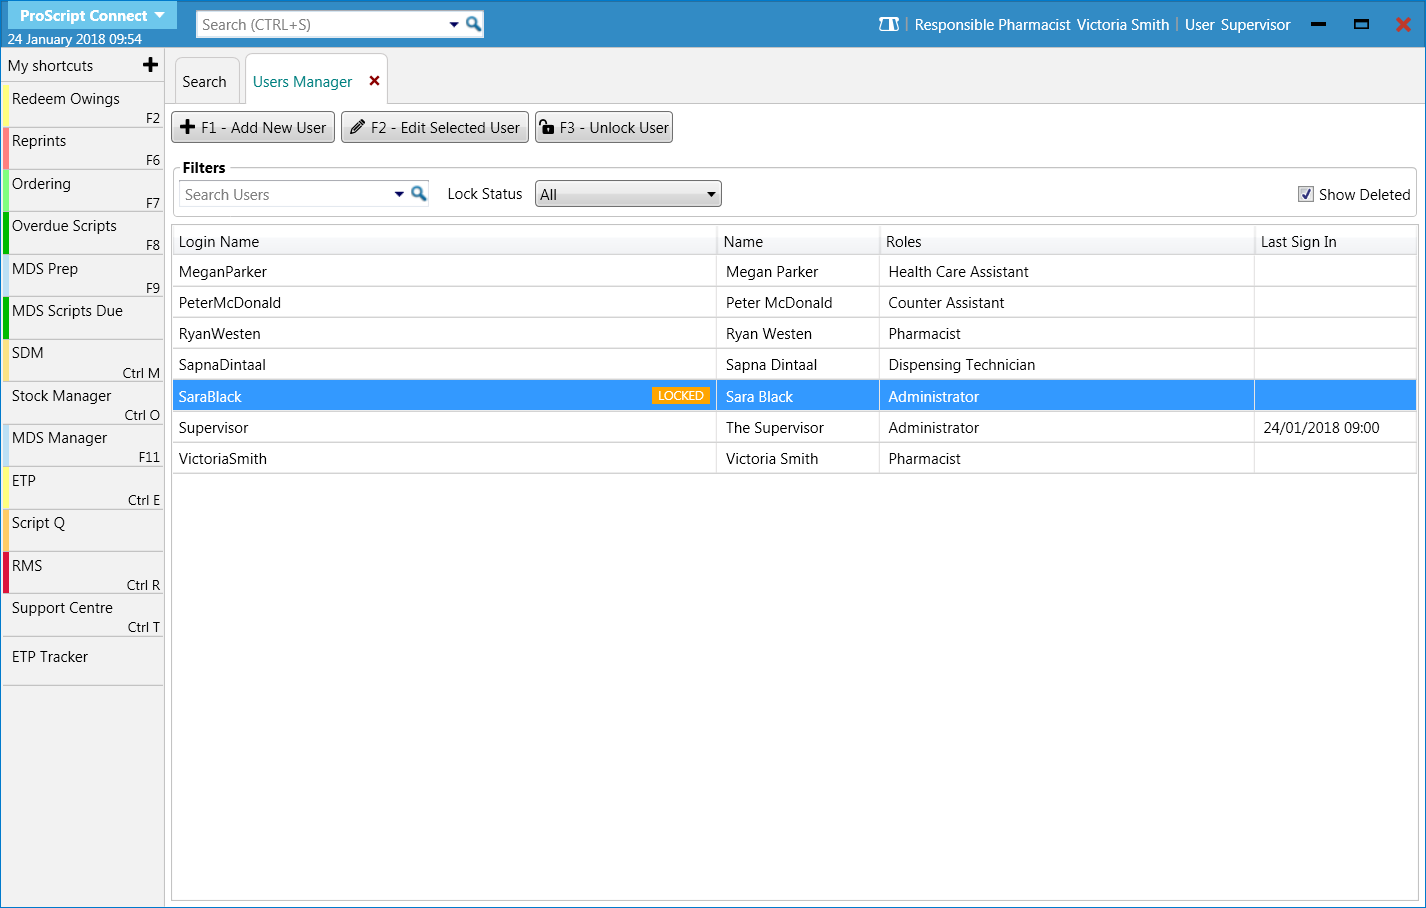Viewport: 1426px width, 908px height.
Task: Open the ProScript Connect main menu dropdown
Action: point(91,16)
